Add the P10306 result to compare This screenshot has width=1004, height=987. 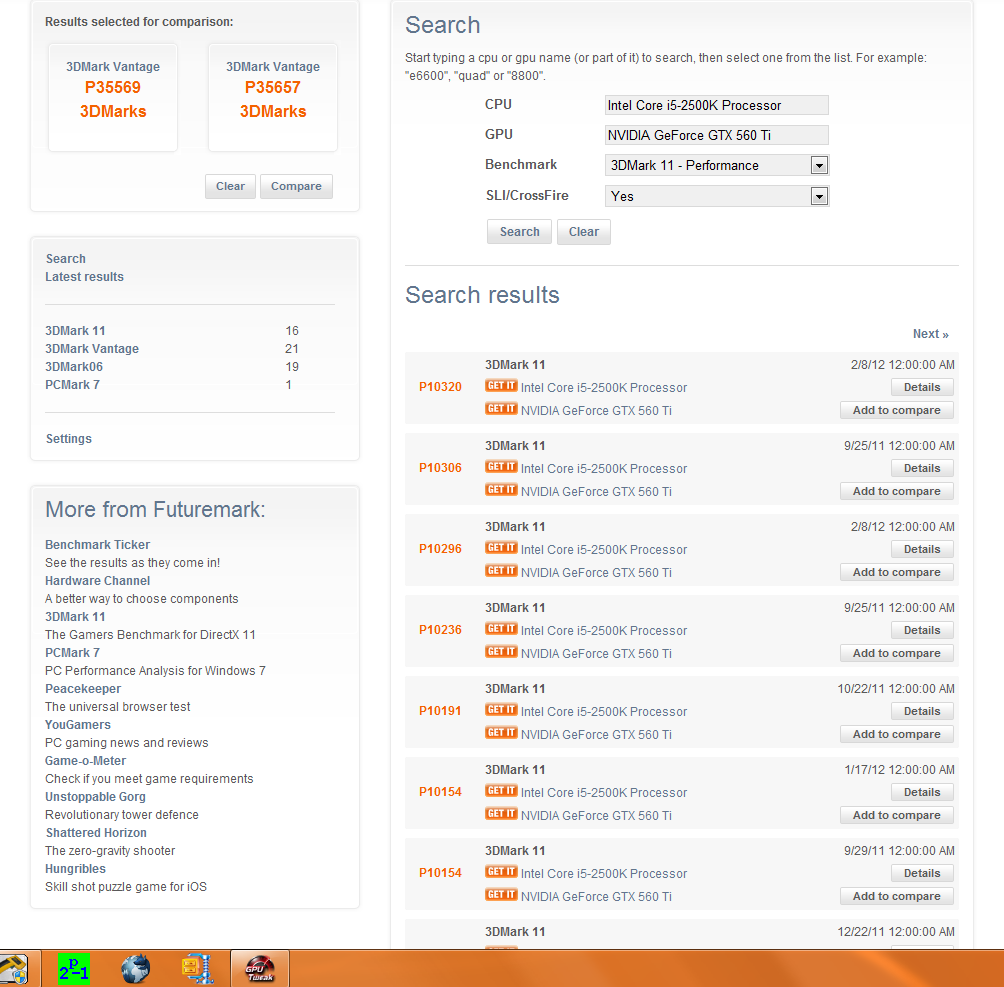coord(896,491)
